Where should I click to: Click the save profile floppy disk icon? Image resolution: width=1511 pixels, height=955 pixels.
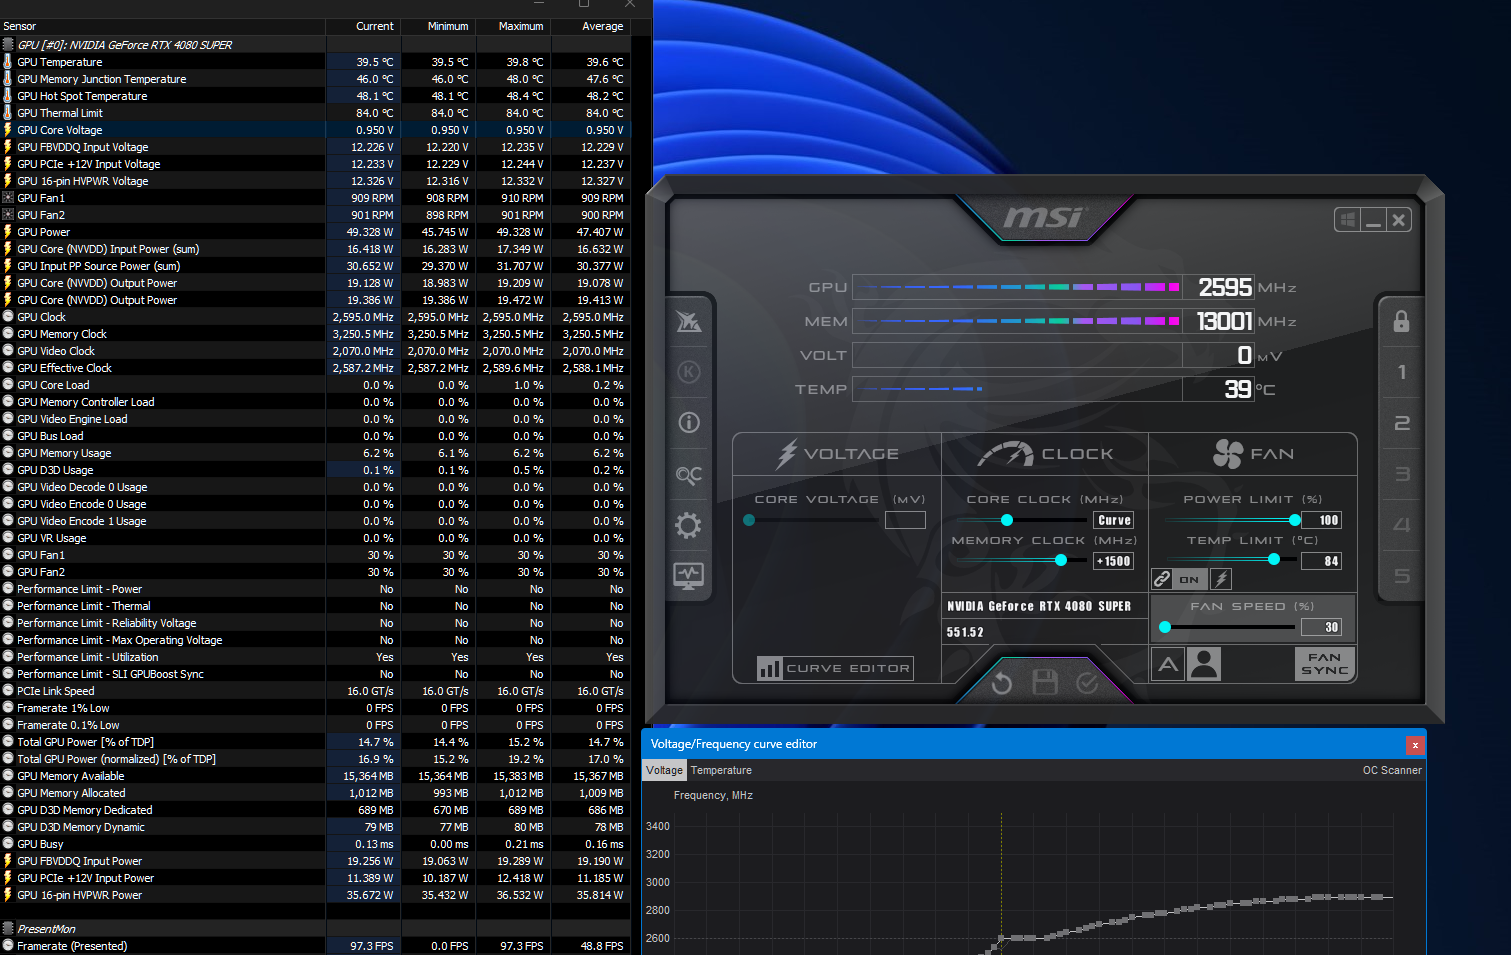1045,683
